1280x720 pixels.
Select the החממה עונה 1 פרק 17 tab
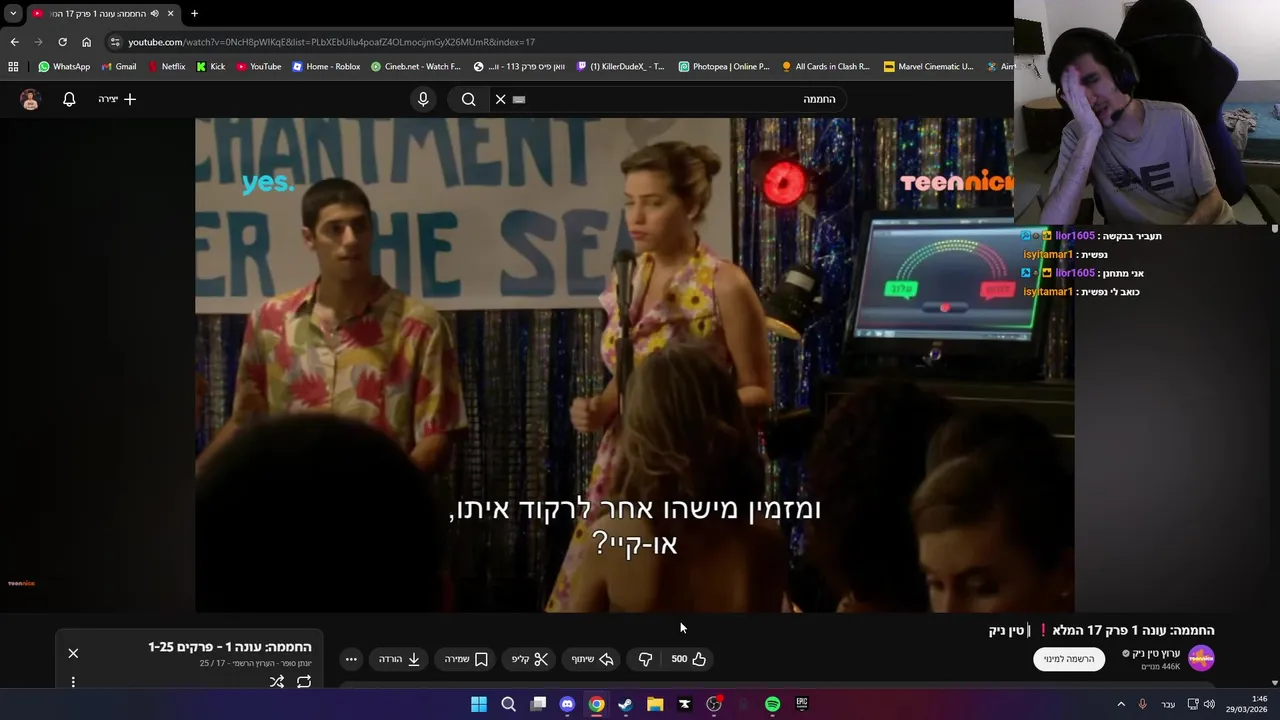pos(102,13)
